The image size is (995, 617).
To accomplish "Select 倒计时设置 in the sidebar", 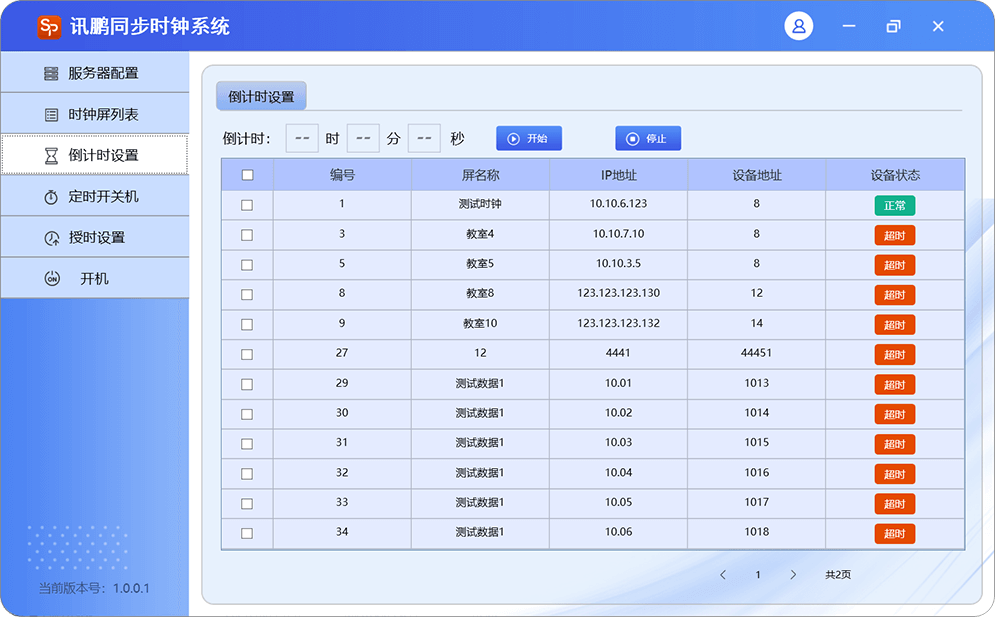I will pos(95,154).
